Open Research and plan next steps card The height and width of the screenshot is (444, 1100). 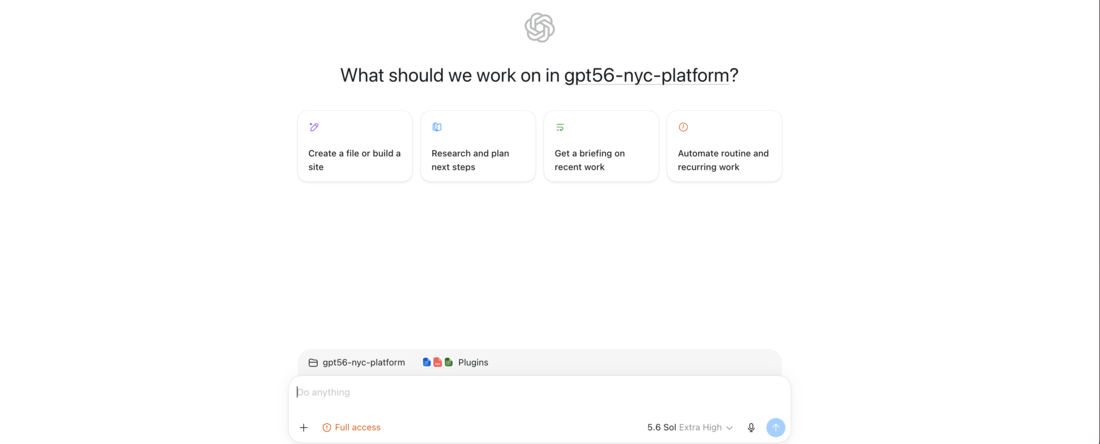click(x=478, y=146)
